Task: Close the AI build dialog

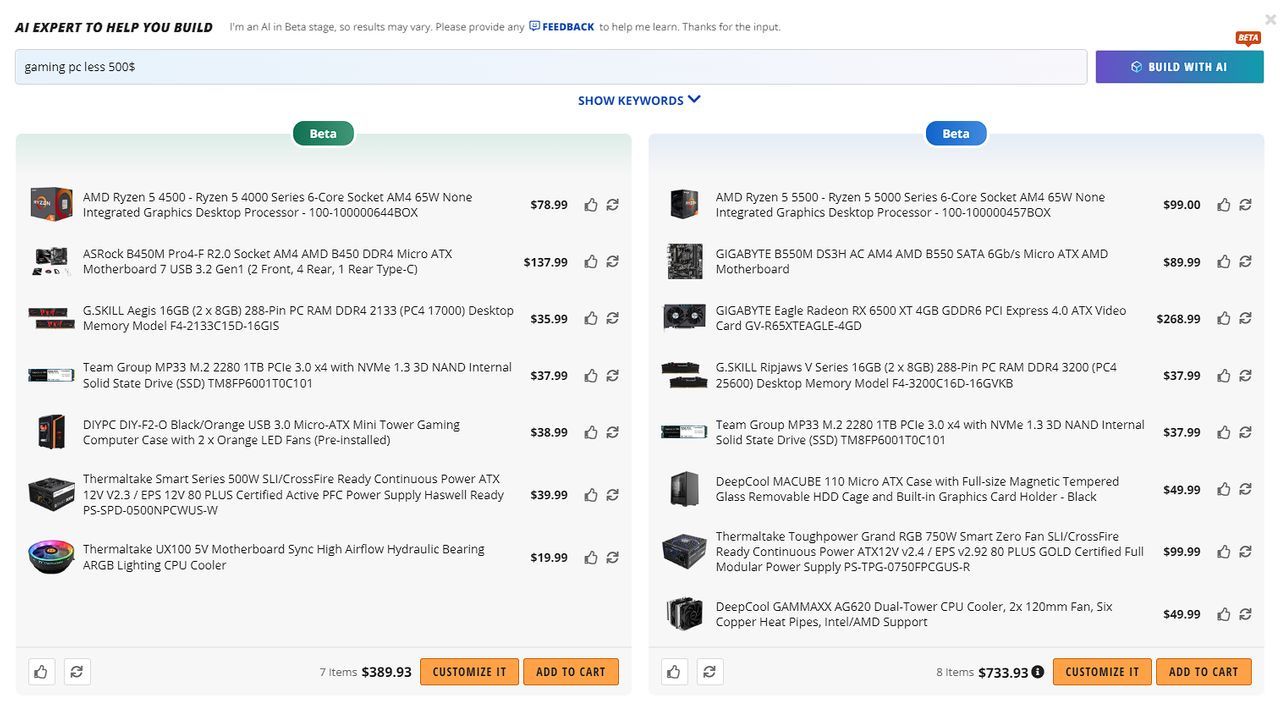Action: pos(1271,19)
